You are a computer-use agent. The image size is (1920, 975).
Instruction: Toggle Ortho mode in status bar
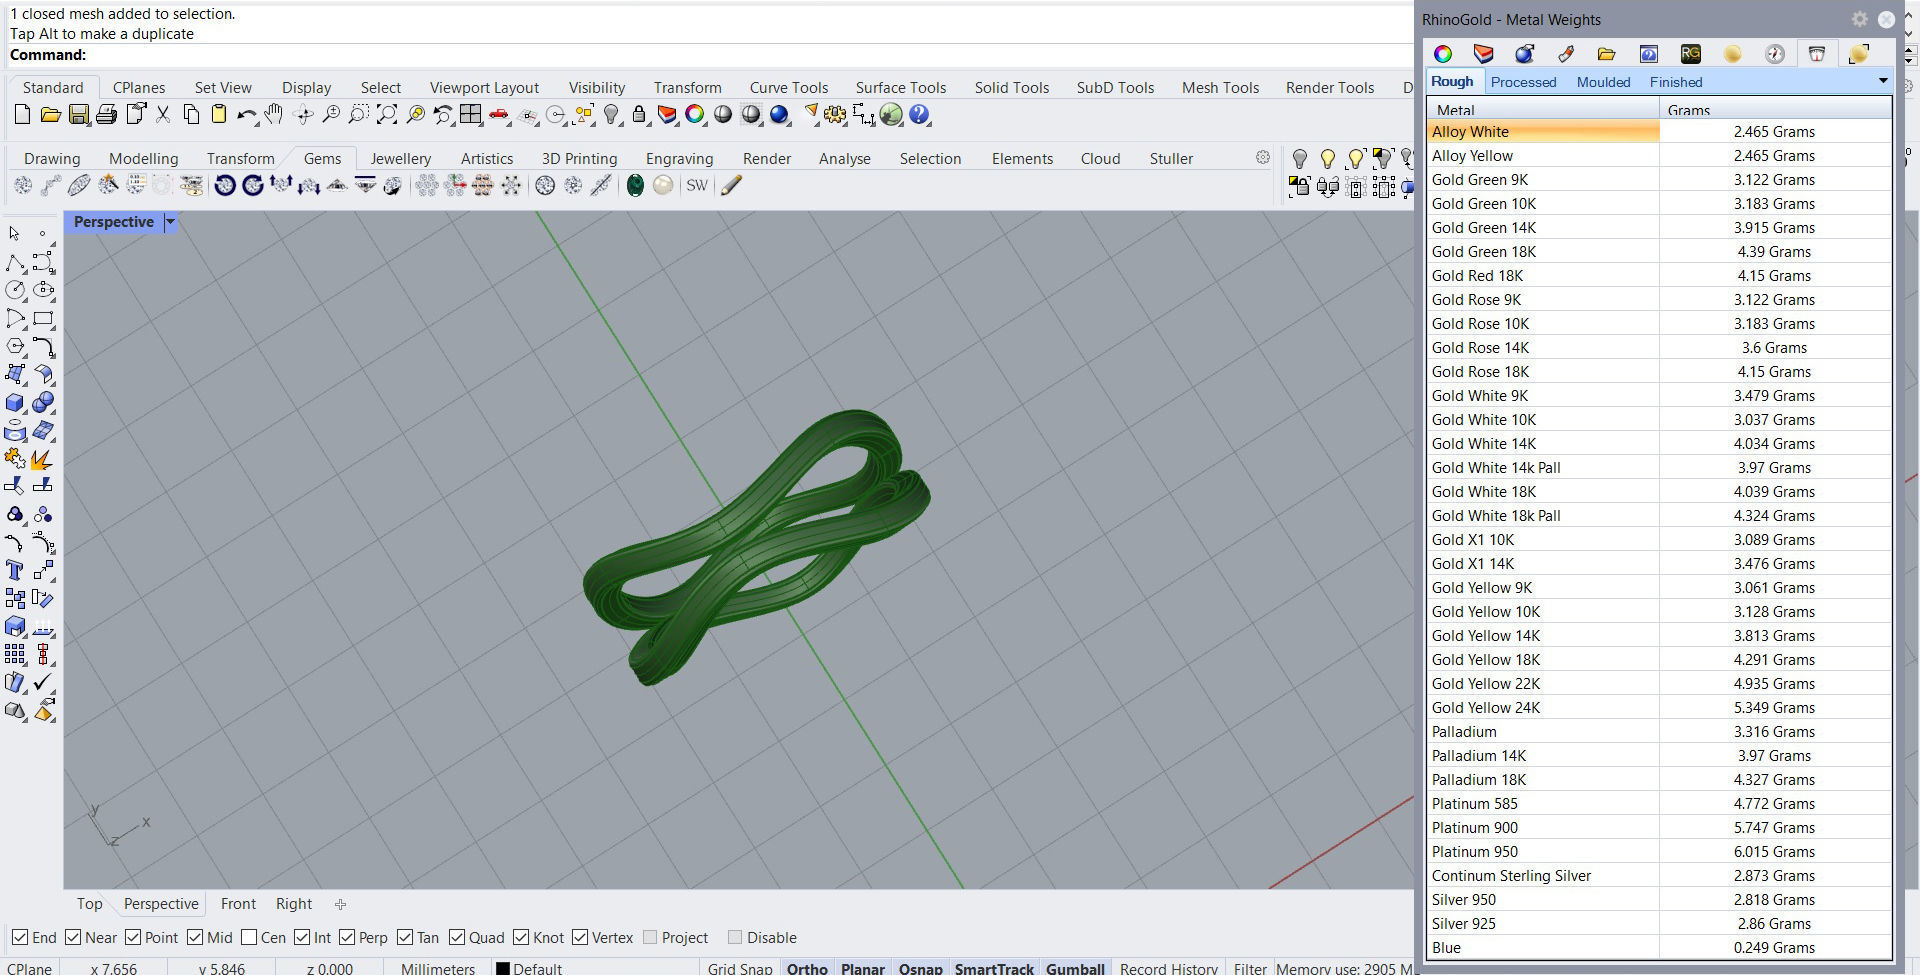(807, 968)
